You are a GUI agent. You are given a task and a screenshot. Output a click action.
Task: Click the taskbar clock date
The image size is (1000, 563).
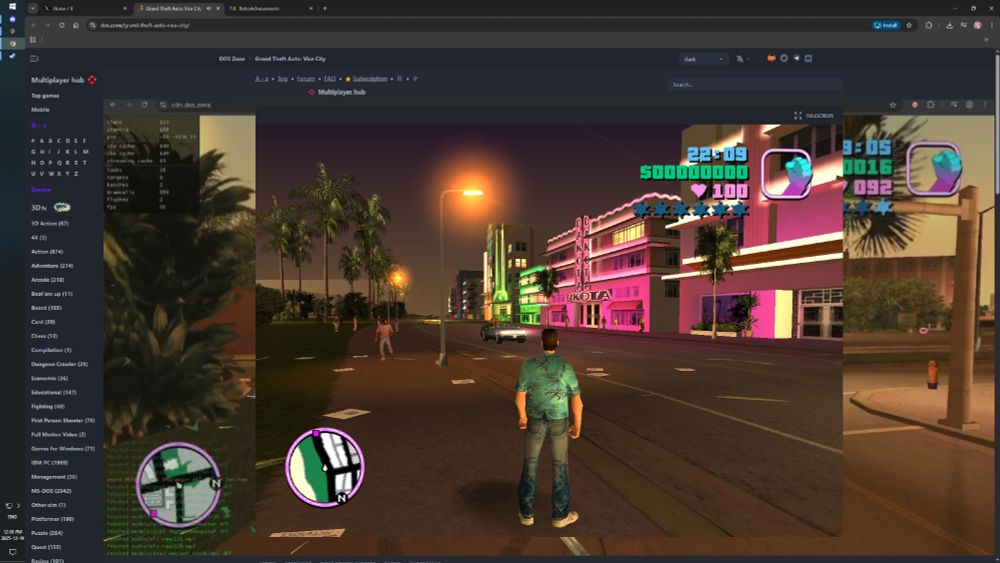pos(12,534)
